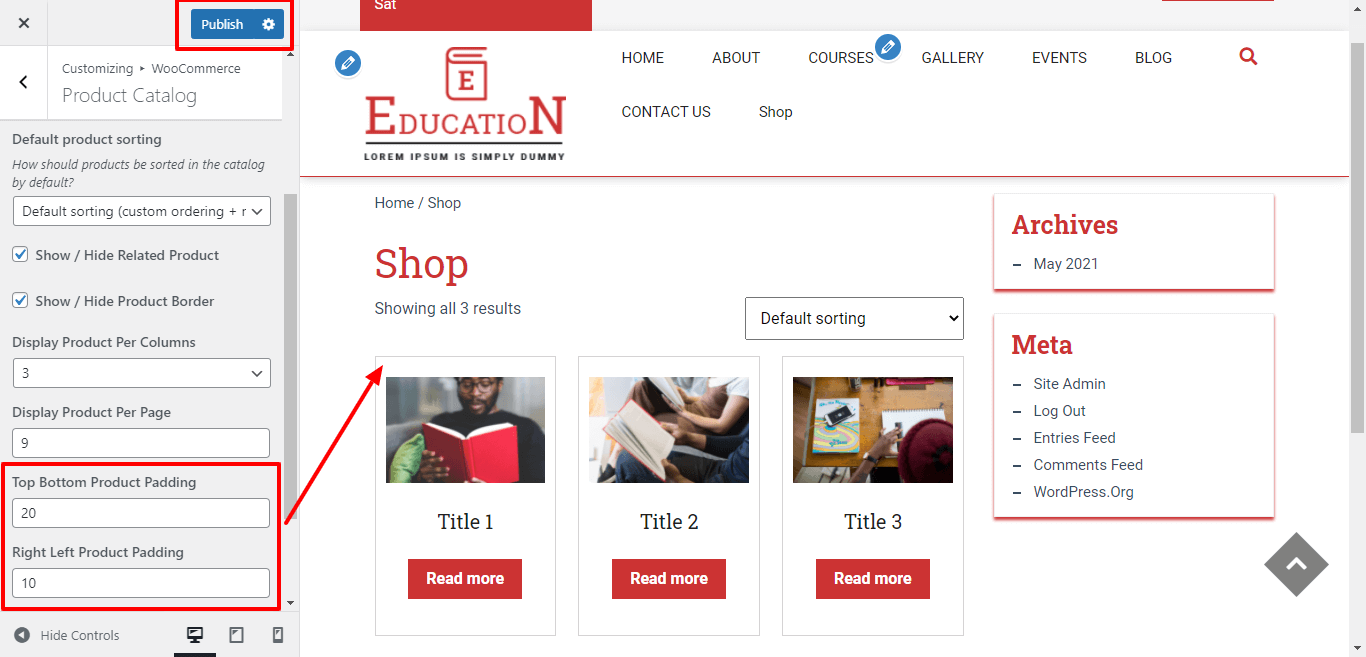1366x657 pixels.
Task: Close the customizer with the X icon
Action: 24,23
